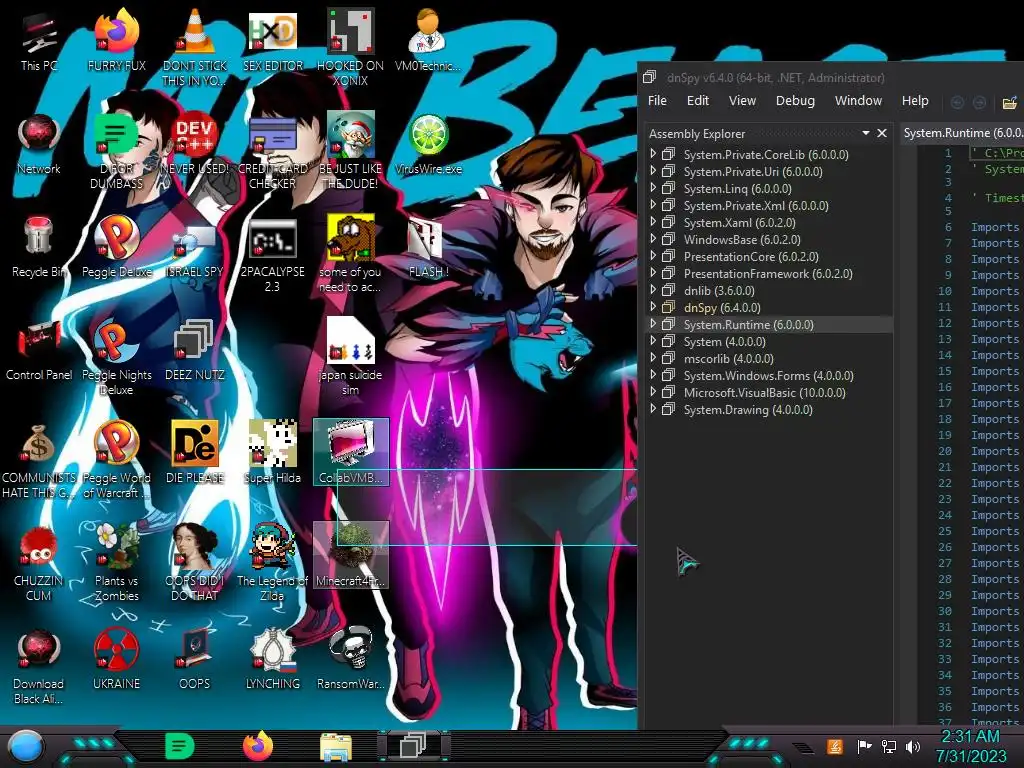Viewport: 1024px width, 768px height.
Task: Open the Window menu in dnSpy
Action: (x=858, y=101)
